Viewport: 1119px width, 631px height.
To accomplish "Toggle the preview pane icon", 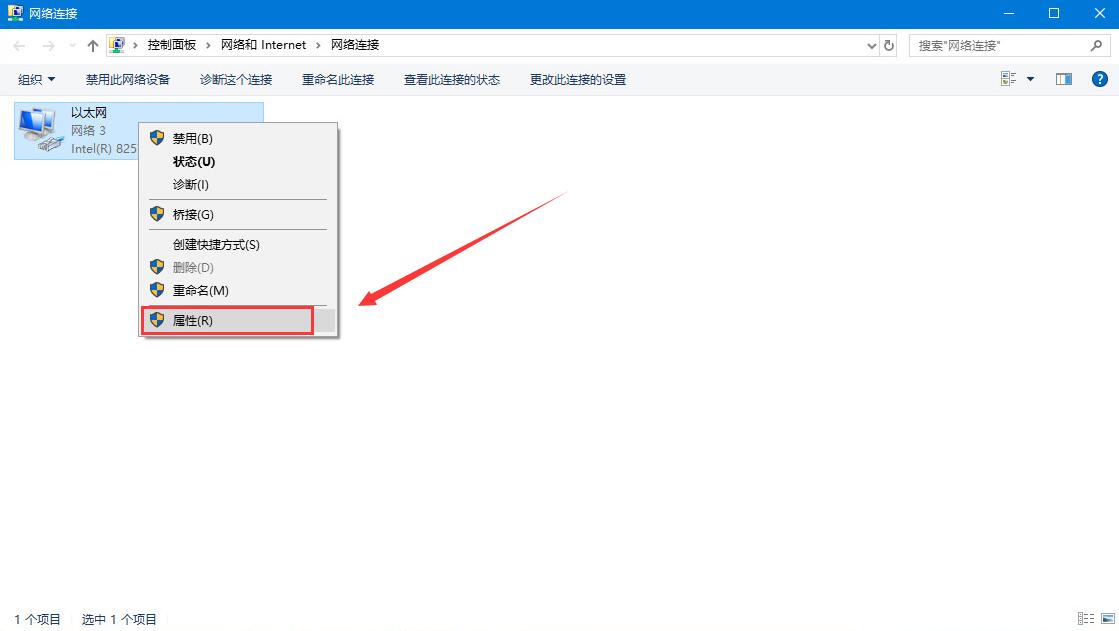I will (x=1064, y=79).
